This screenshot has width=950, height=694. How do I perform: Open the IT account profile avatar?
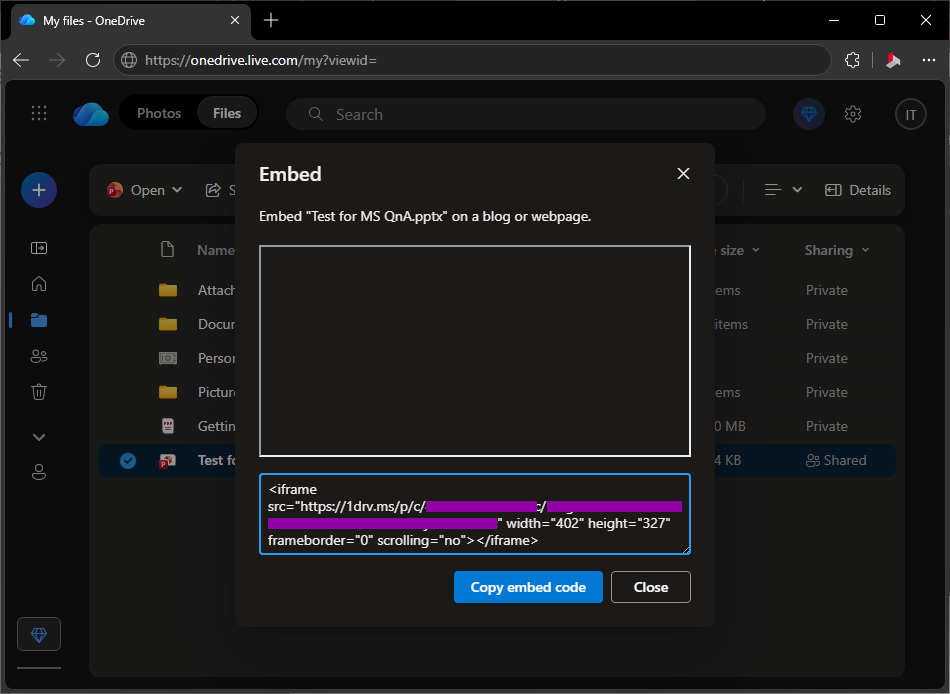911,114
